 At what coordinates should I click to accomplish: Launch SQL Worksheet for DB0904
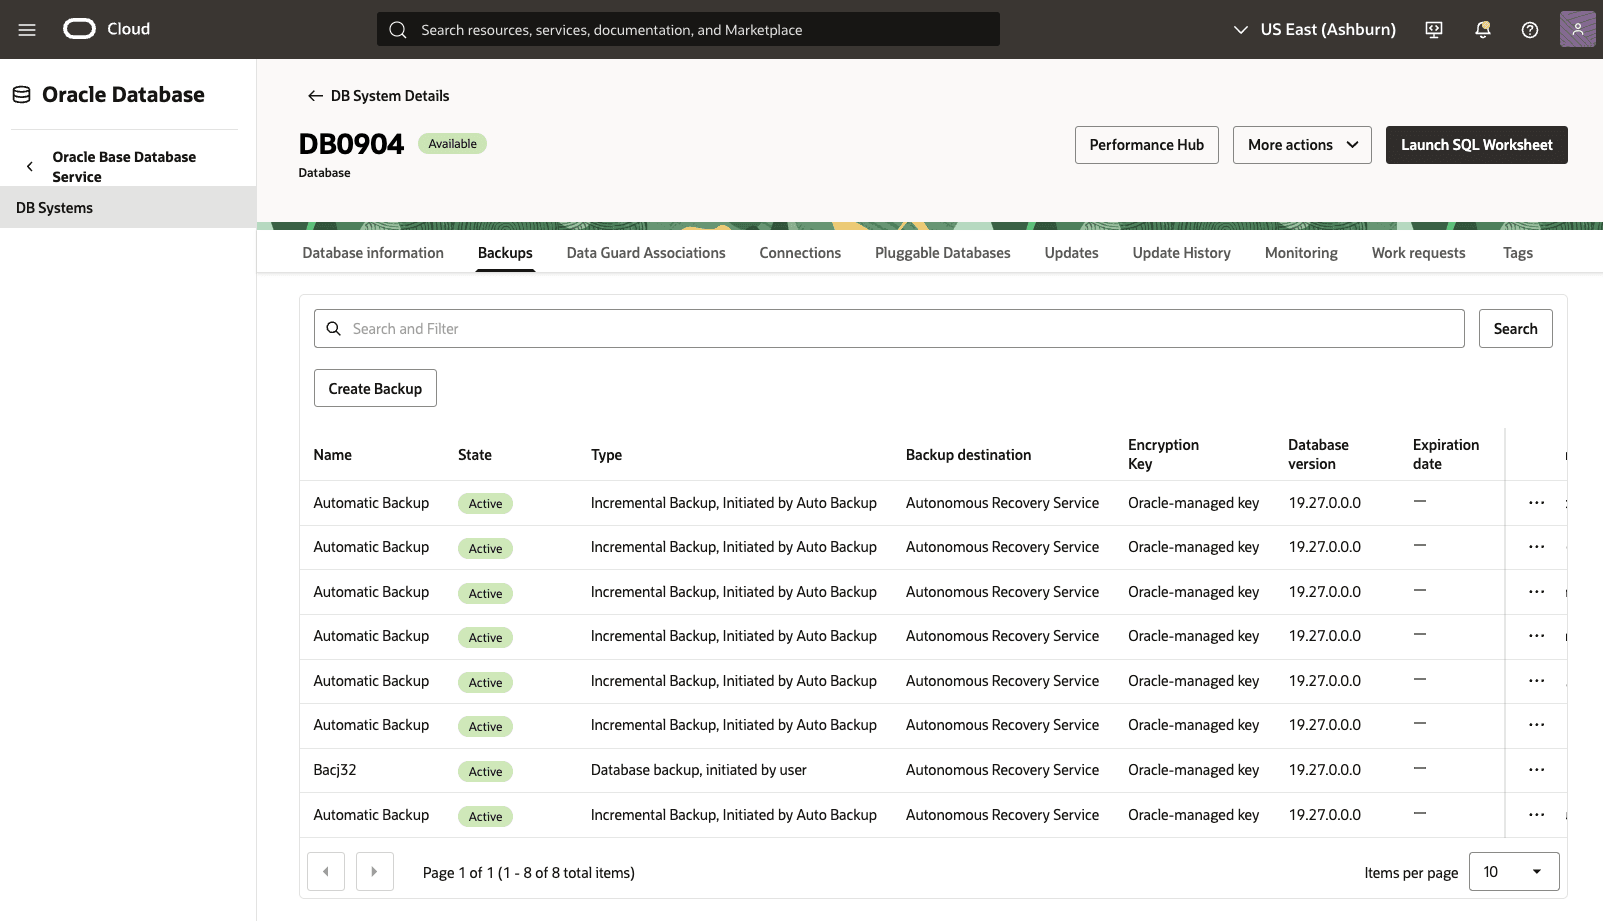click(x=1476, y=144)
